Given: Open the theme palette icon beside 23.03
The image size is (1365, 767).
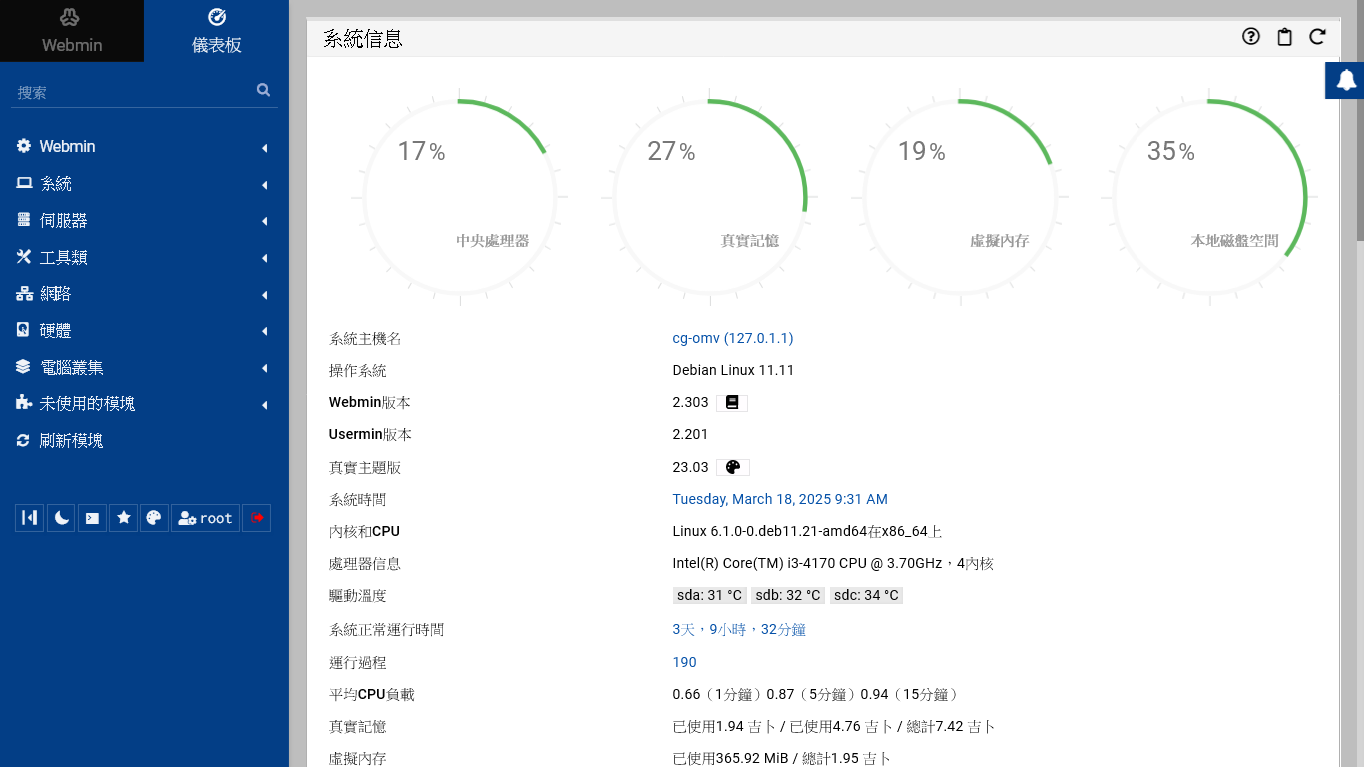Looking at the screenshot, I should coord(733,467).
